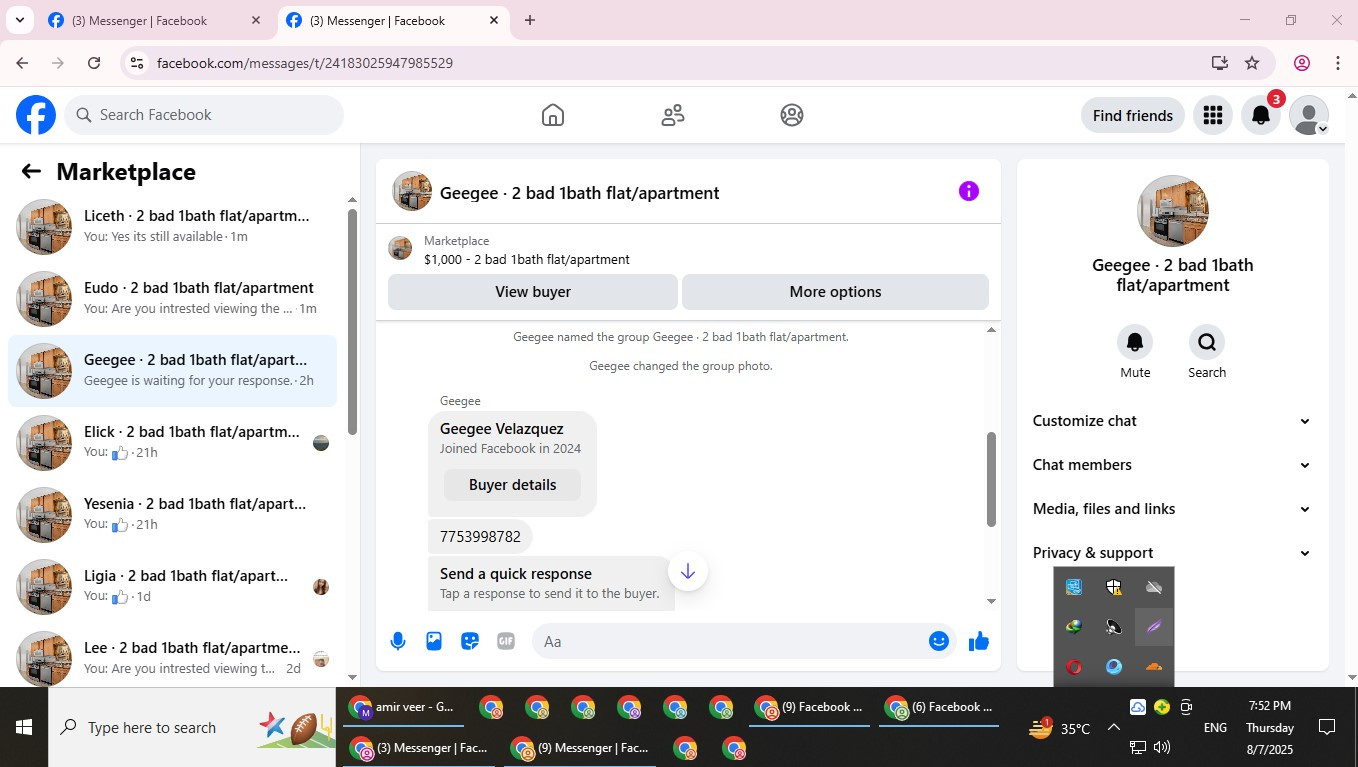Jump to latest message arrow button
This screenshot has width=1358, height=767.
pos(688,571)
